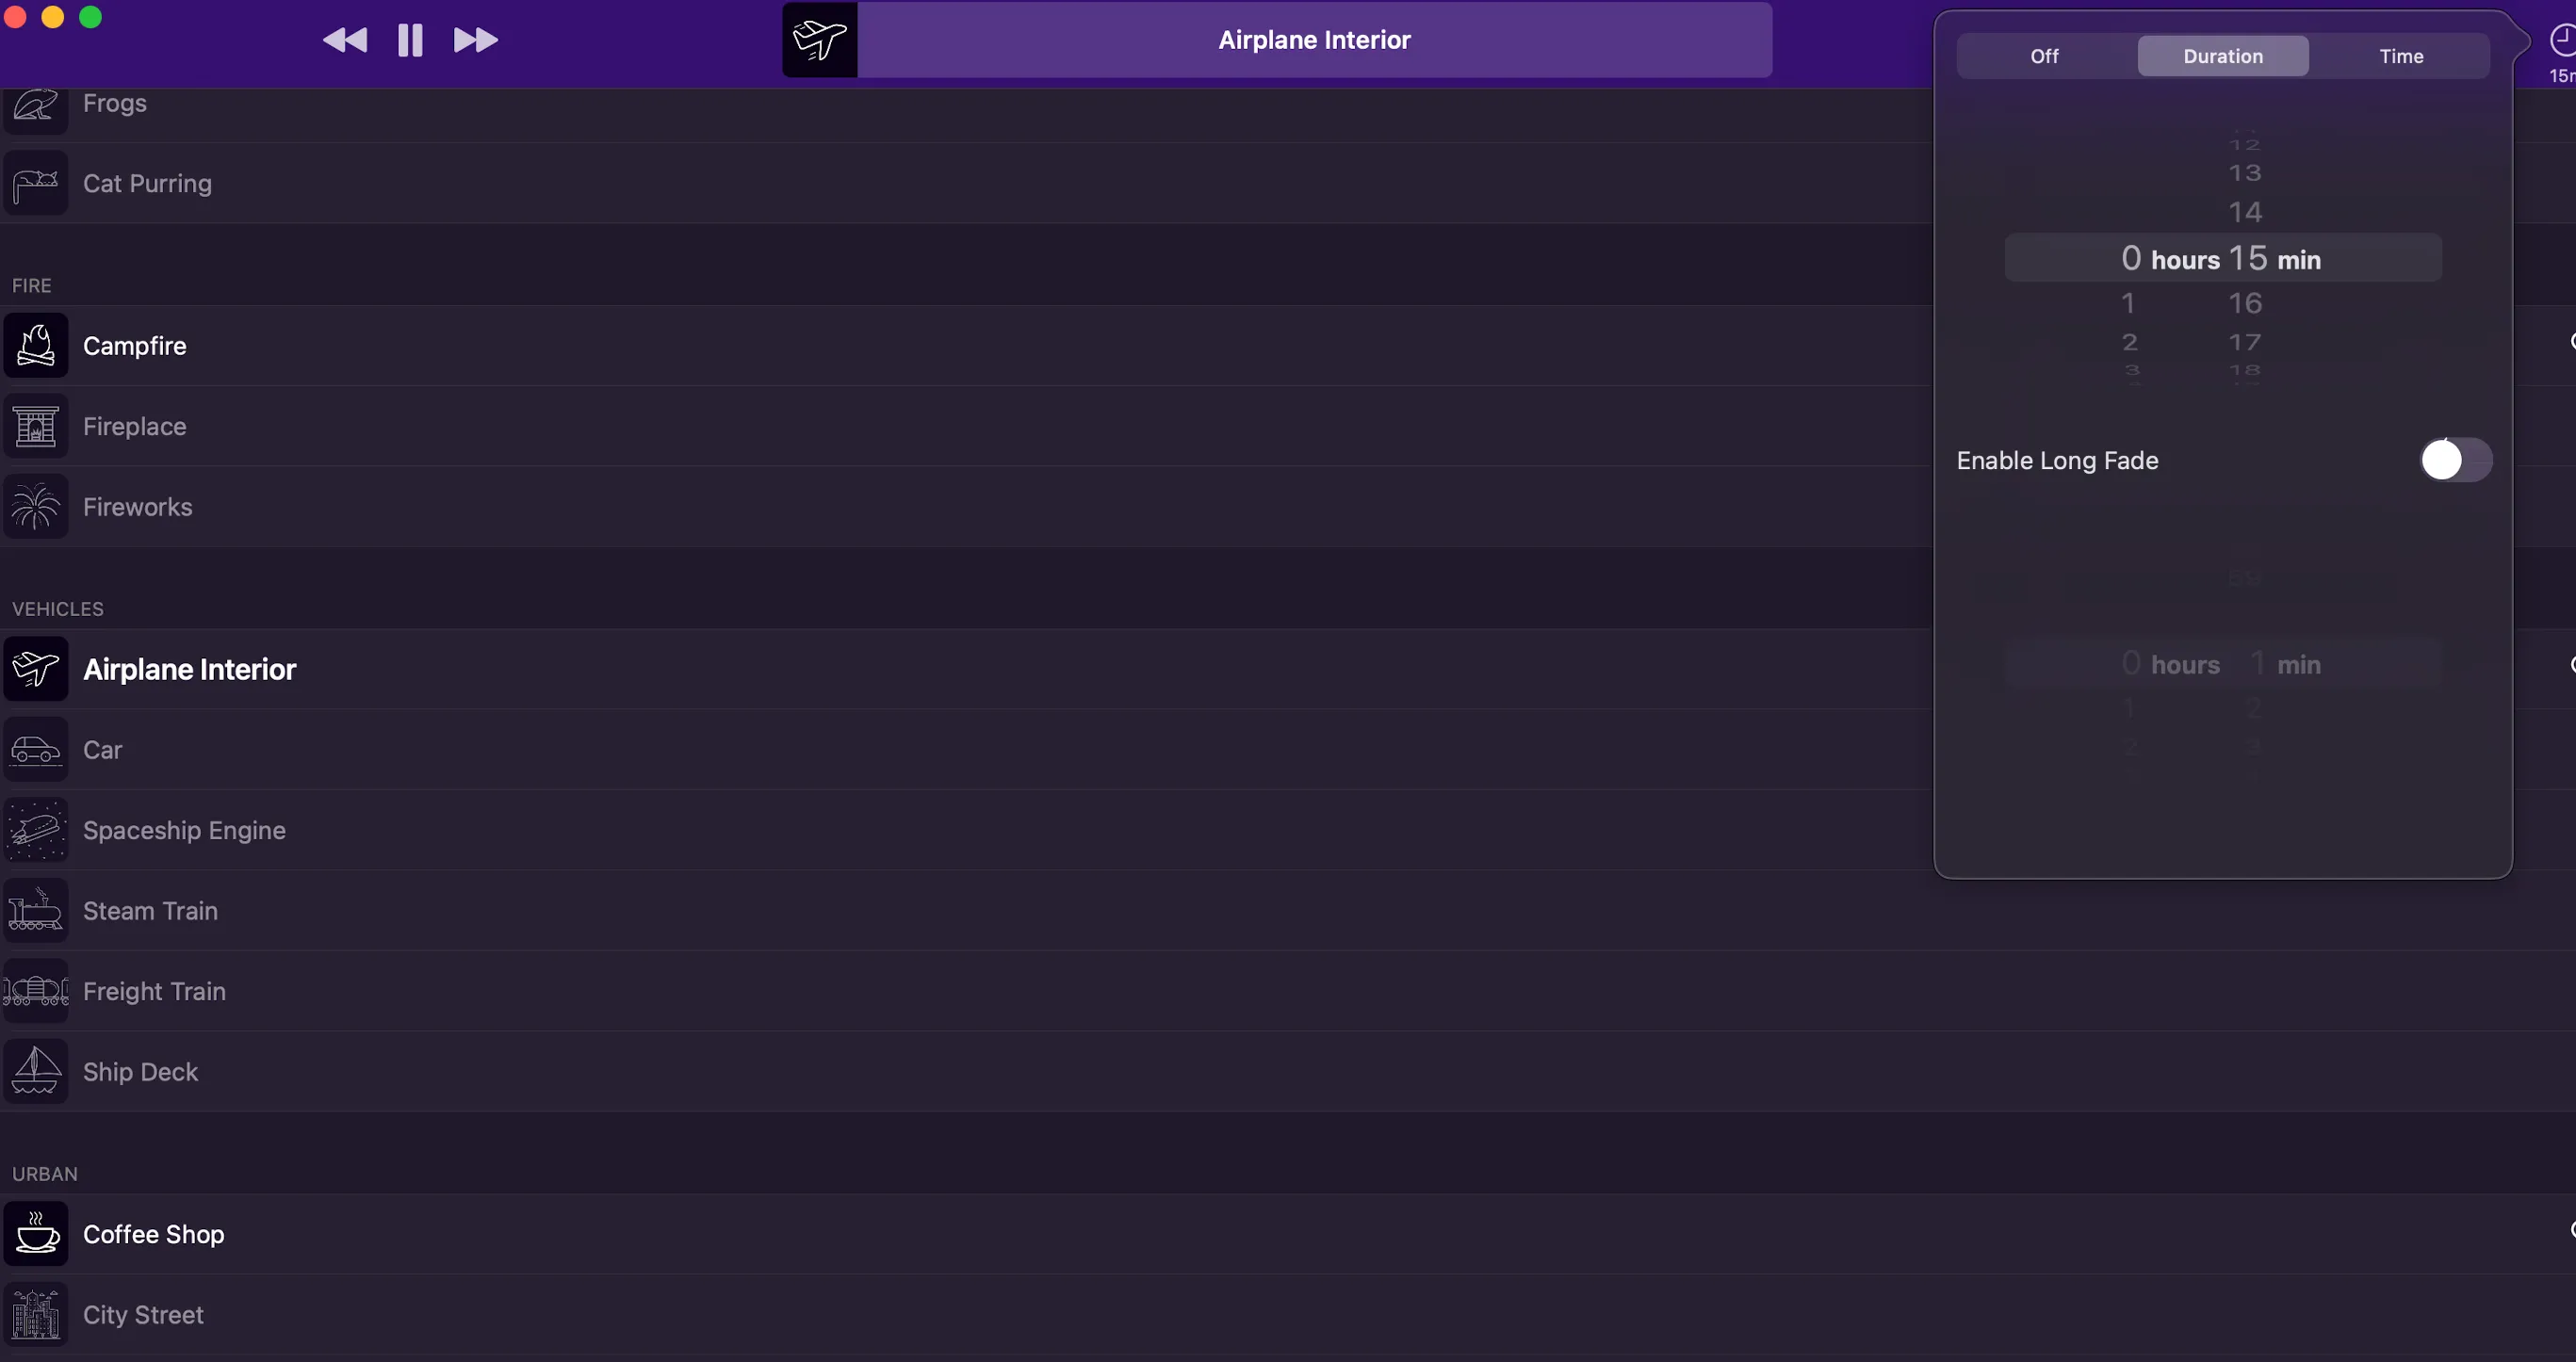Screen dimensions: 2576x1362
Task: Click the Fireplace icon
Action: [x=36, y=427]
